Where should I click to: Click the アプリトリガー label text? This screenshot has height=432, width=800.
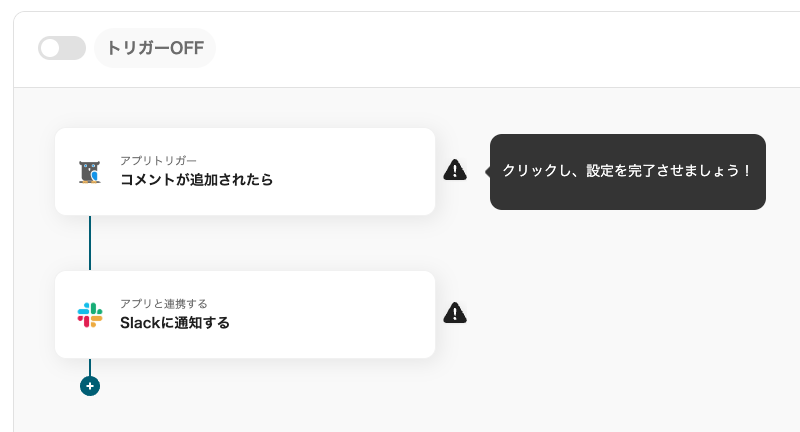[158, 160]
